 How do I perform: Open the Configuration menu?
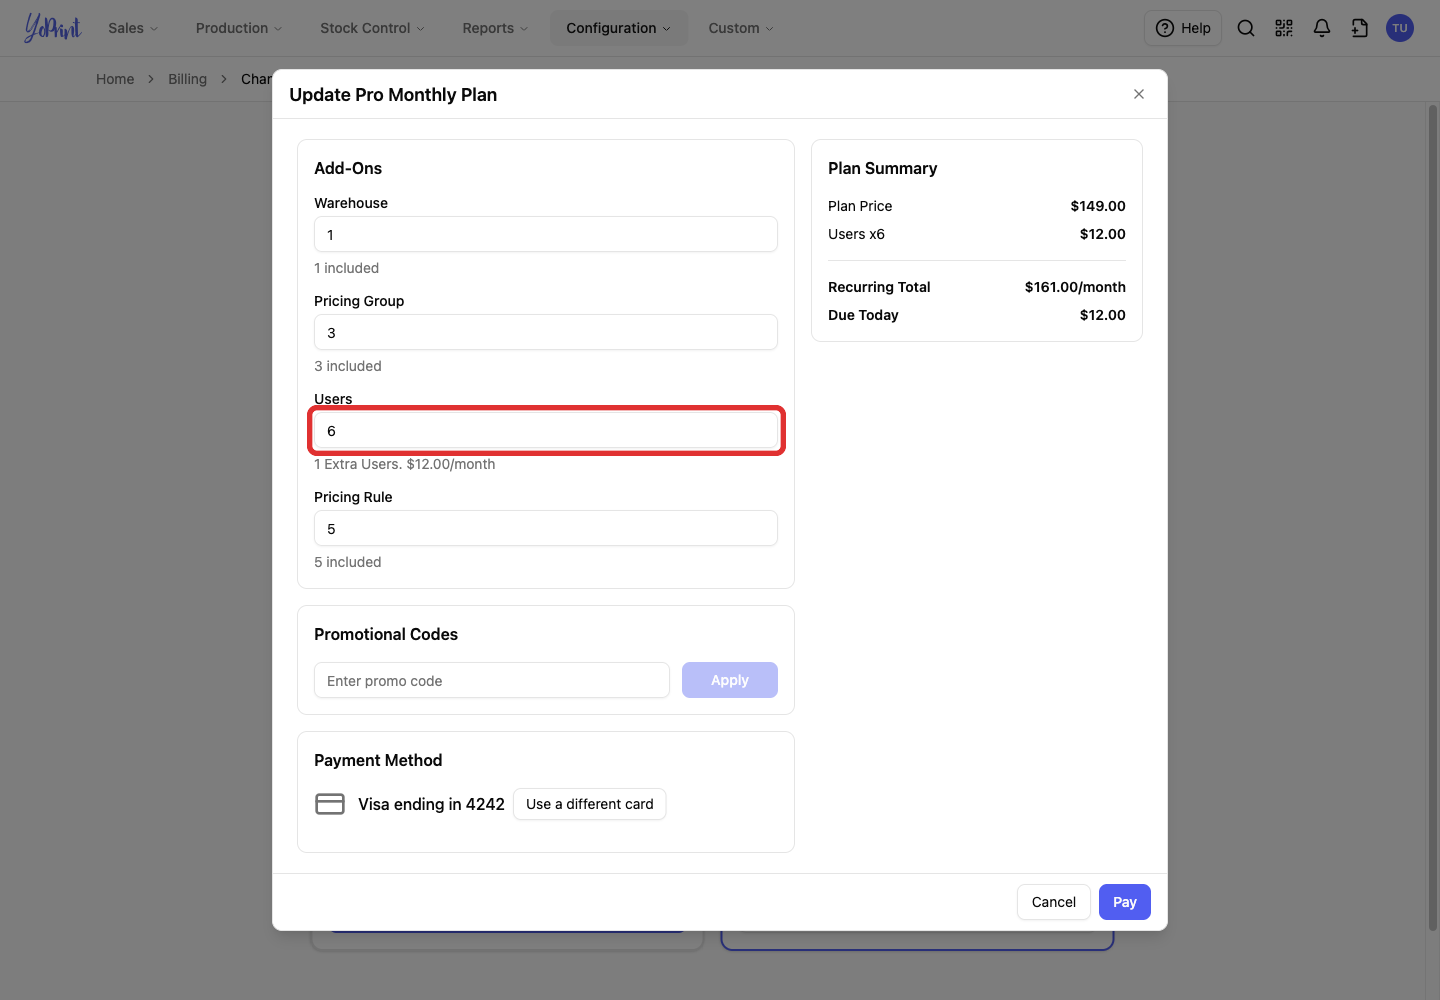tap(619, 28)
